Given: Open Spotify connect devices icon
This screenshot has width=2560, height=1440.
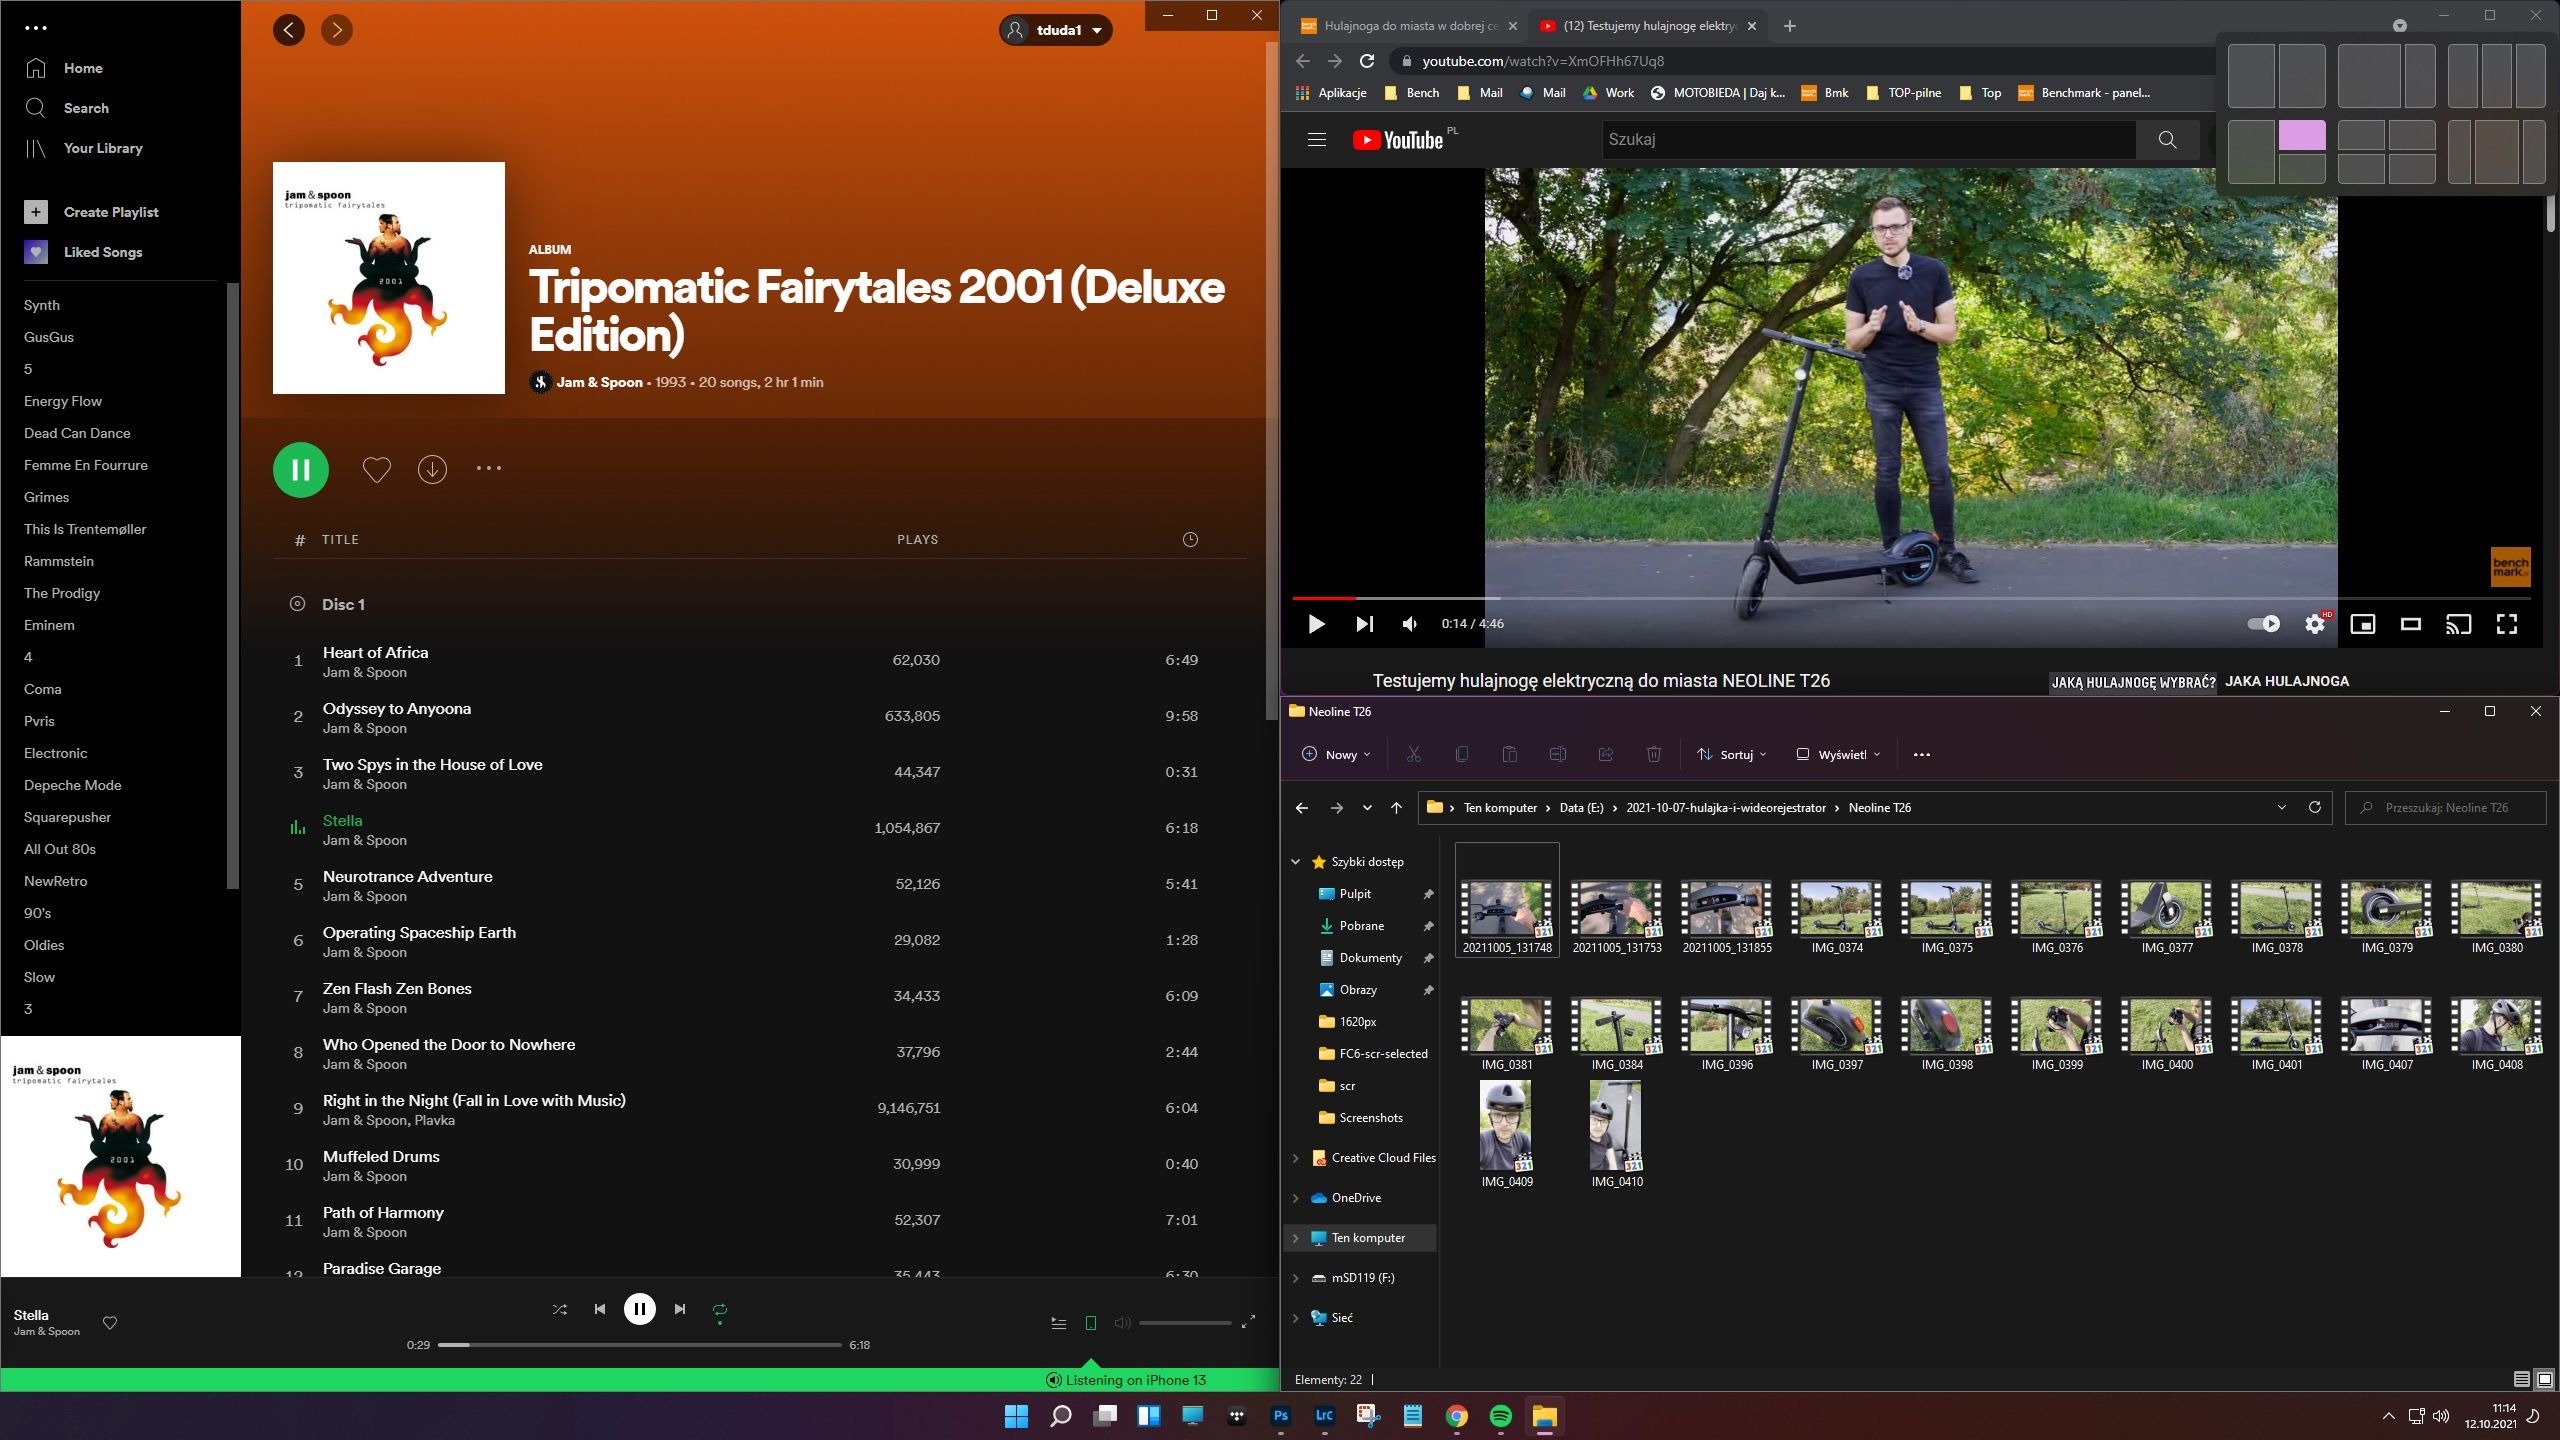Looking at the screenshot, I should (x=1091, y=1323).
